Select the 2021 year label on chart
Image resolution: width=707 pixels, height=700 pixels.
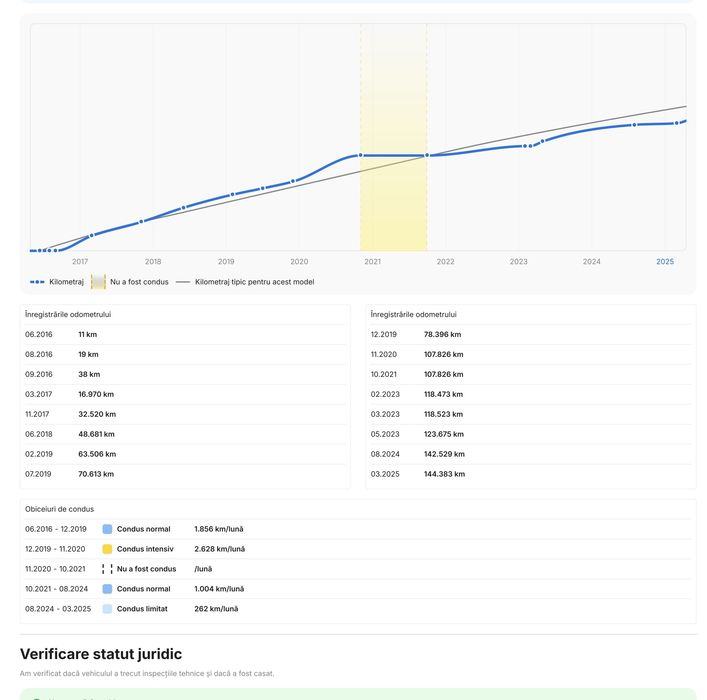372,262
